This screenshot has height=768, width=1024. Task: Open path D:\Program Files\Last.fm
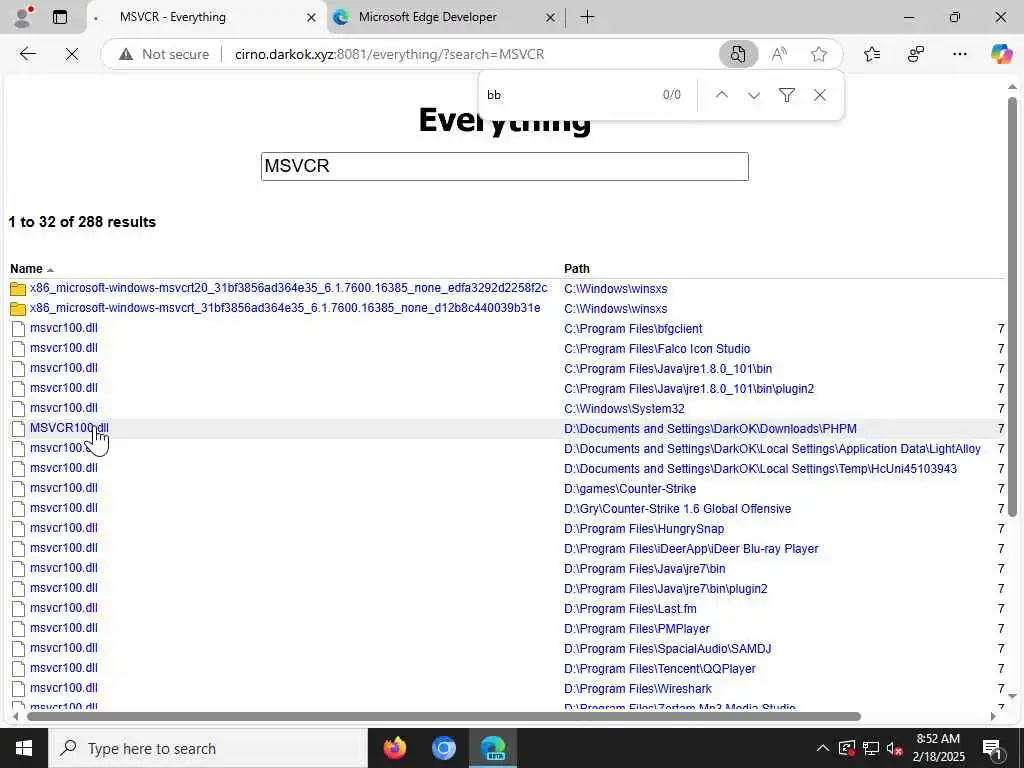point(630,609)
